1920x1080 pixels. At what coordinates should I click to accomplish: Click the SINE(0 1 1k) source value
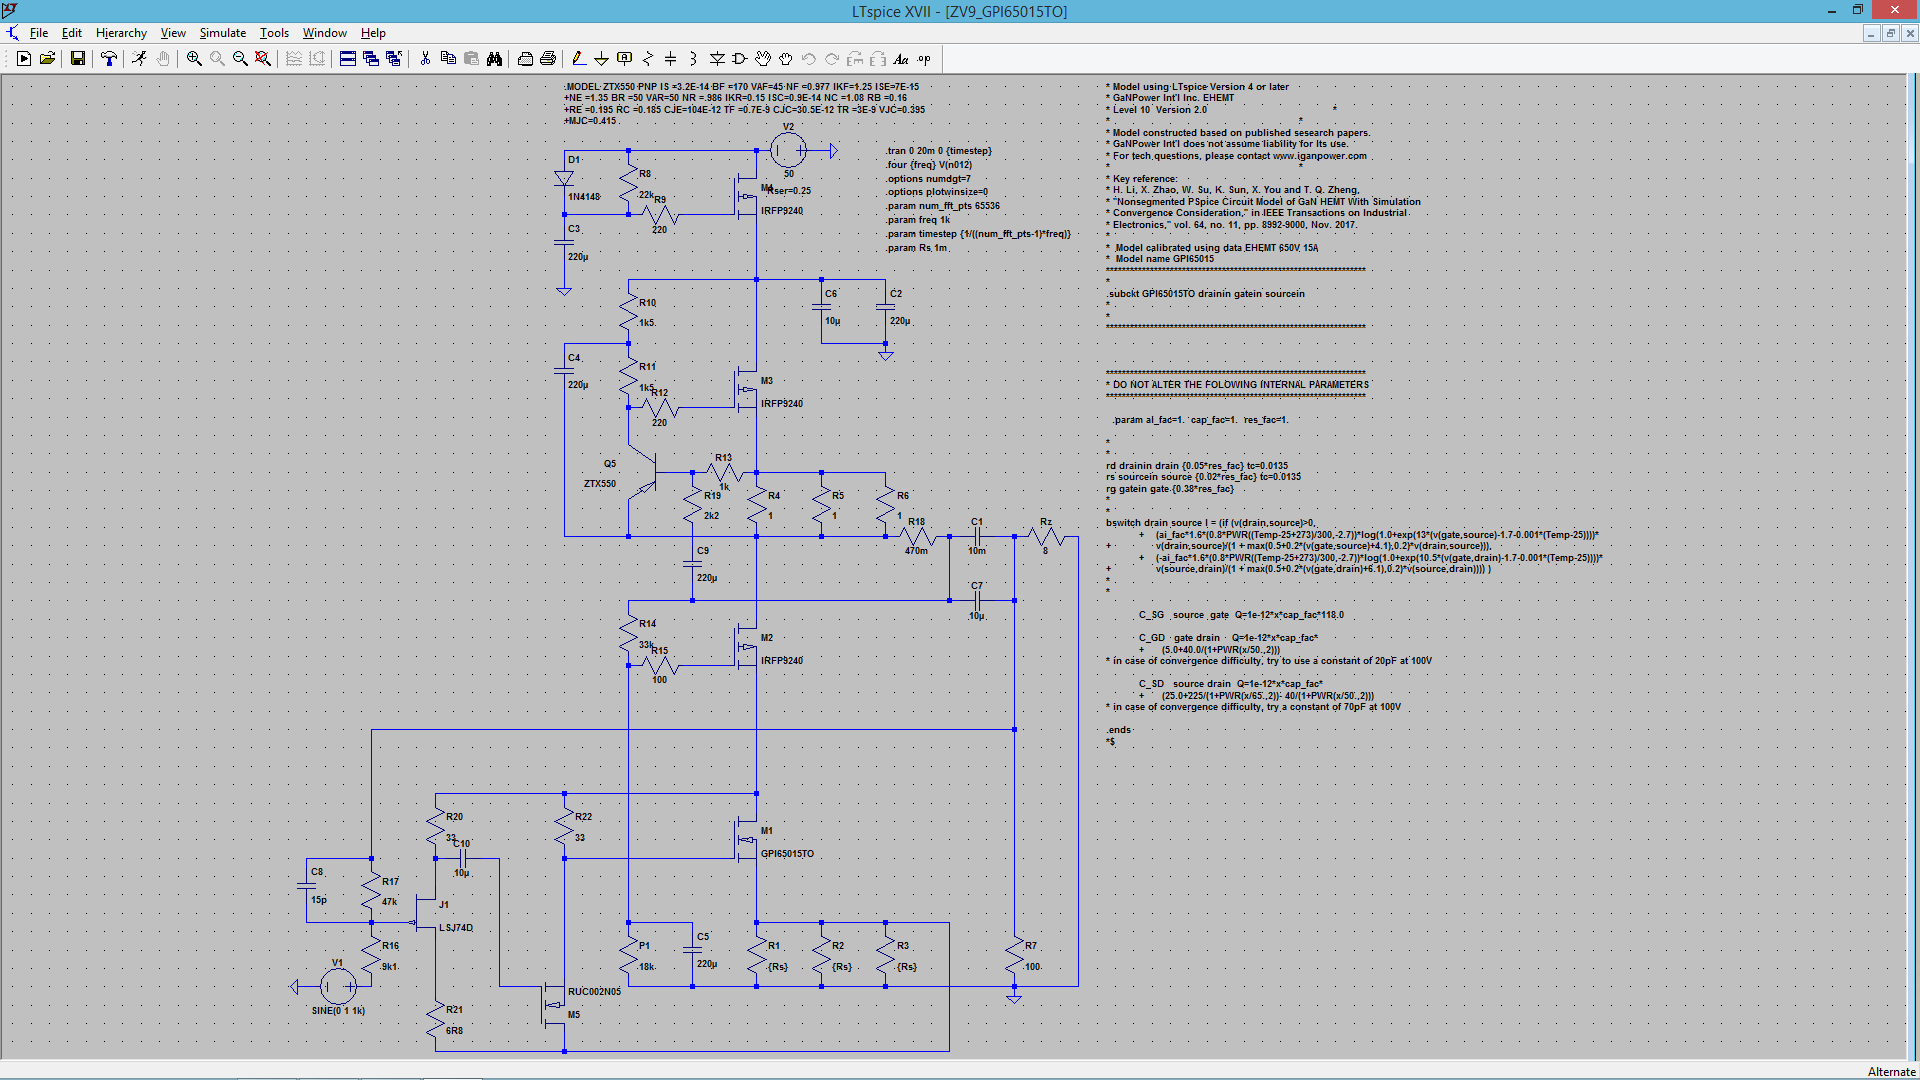point(338,1011)
